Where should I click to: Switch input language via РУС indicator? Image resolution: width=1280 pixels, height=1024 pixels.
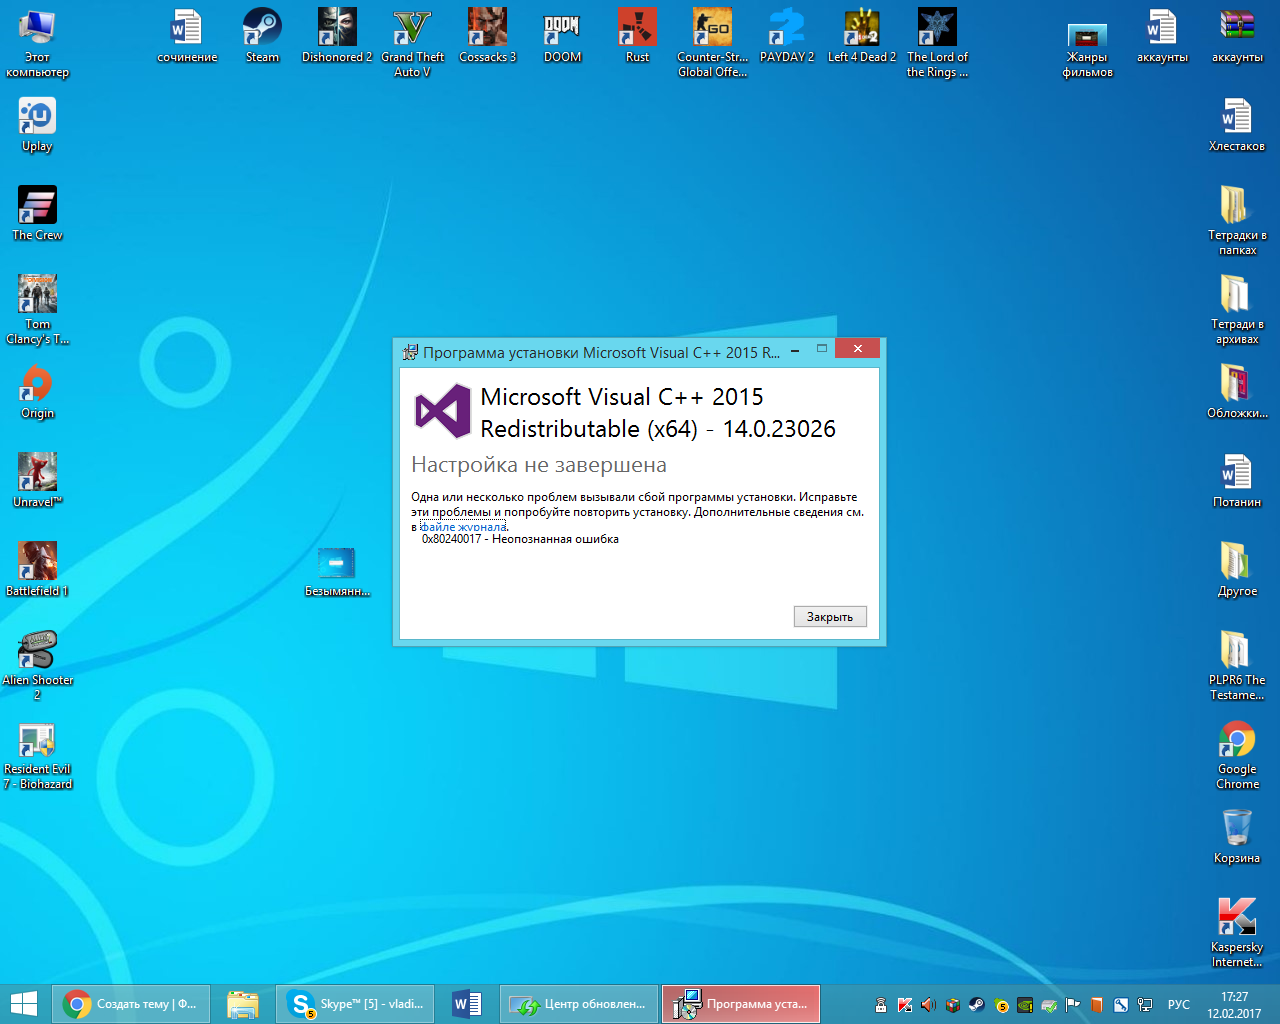click(1179, 1005)
